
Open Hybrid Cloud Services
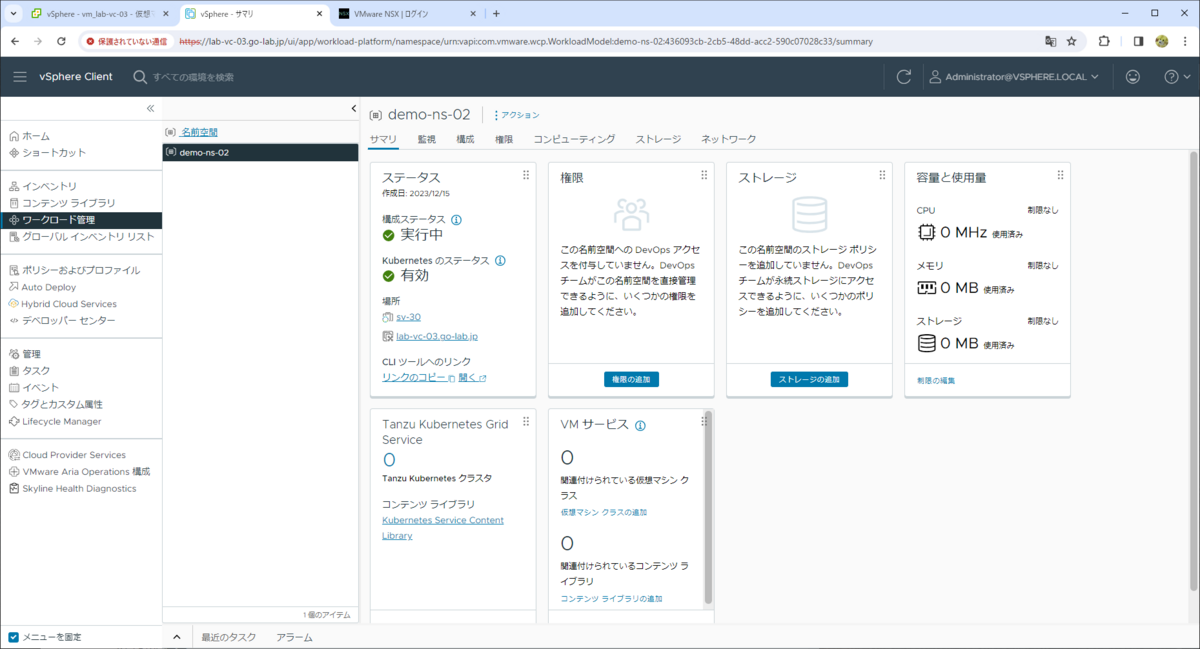pyautogui.click(x=69, y=304)
